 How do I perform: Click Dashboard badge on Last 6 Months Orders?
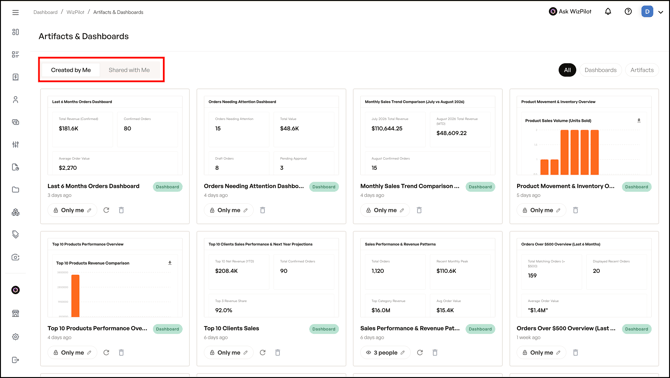(x=168, y=187)
